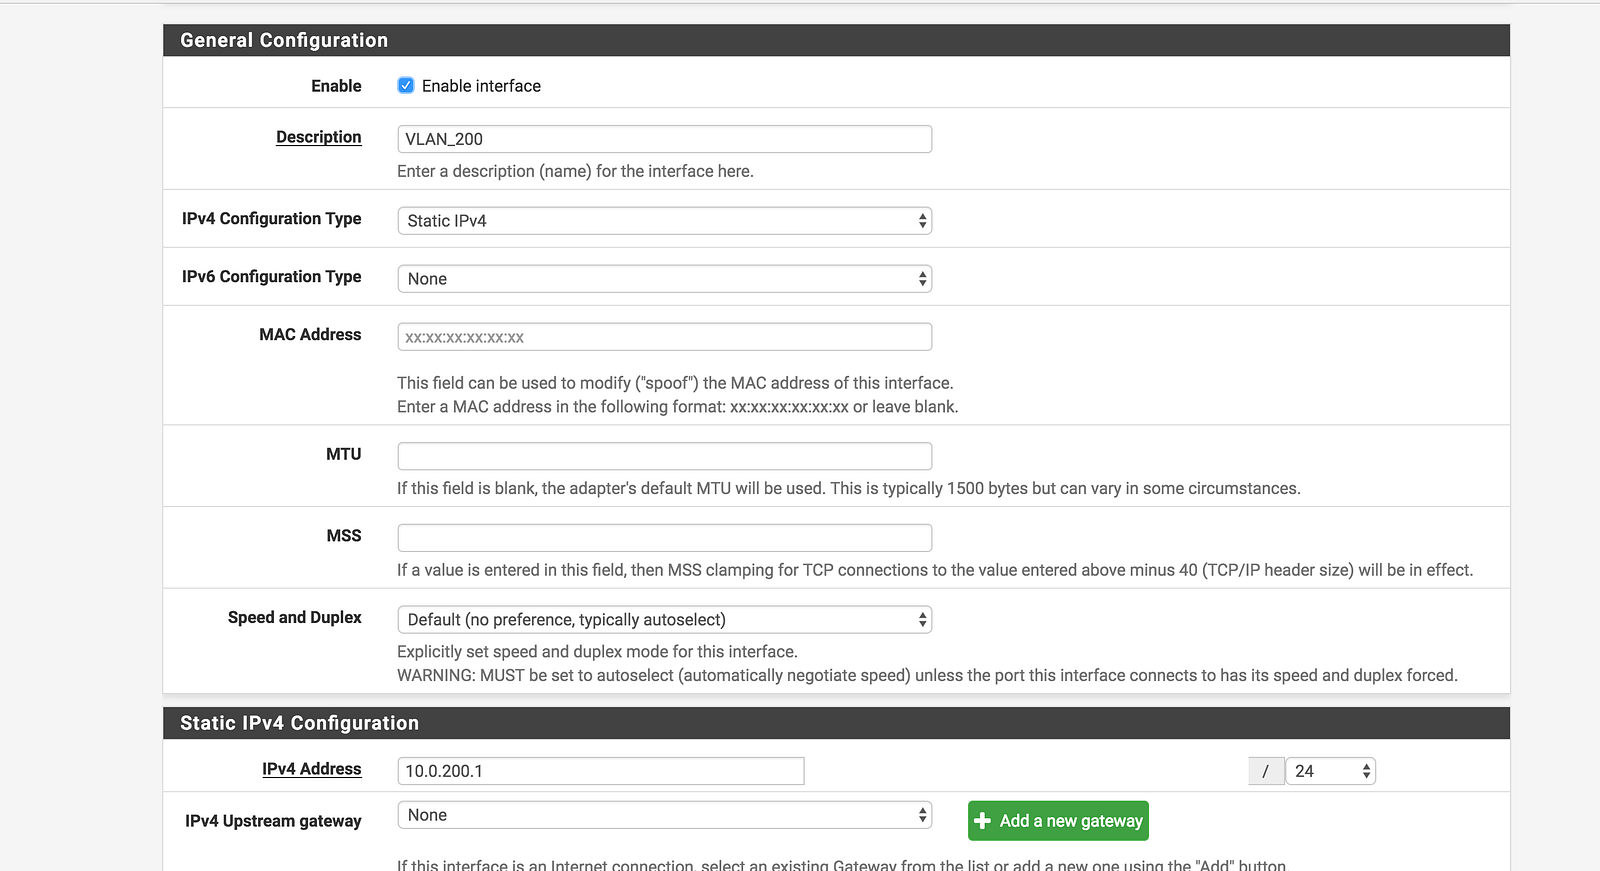This screenshot has height=871, width=1600.
Task: Click the "Enable interface" label text
Action: pyautogui.click(x=481, y=86)
